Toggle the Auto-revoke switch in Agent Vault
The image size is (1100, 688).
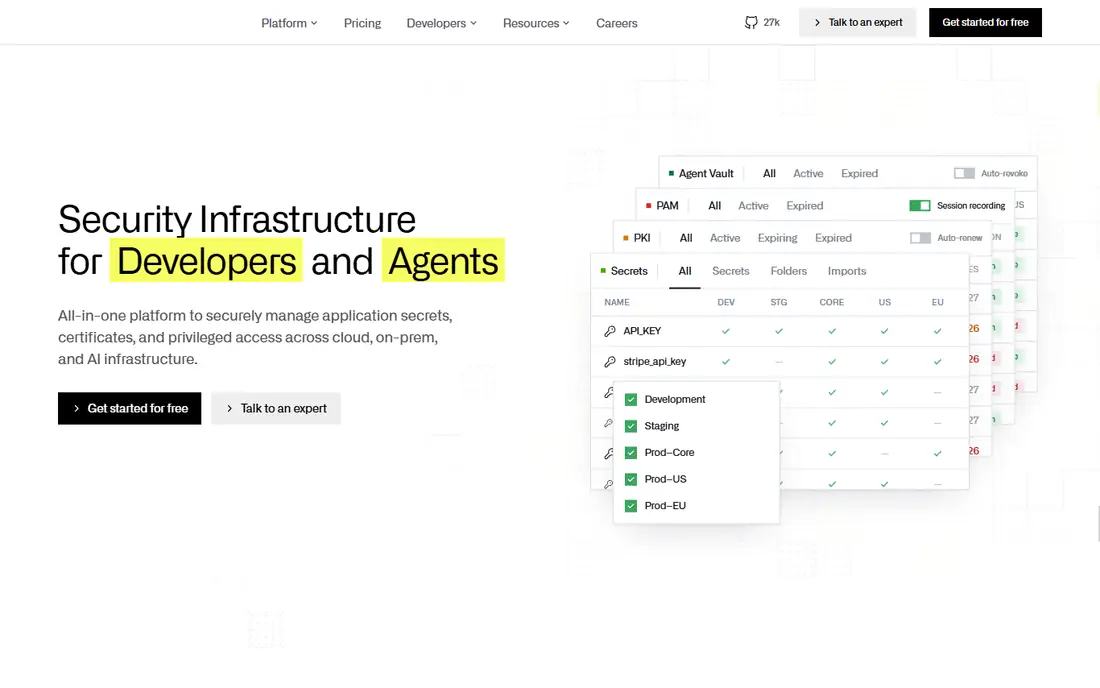(964, 173)
